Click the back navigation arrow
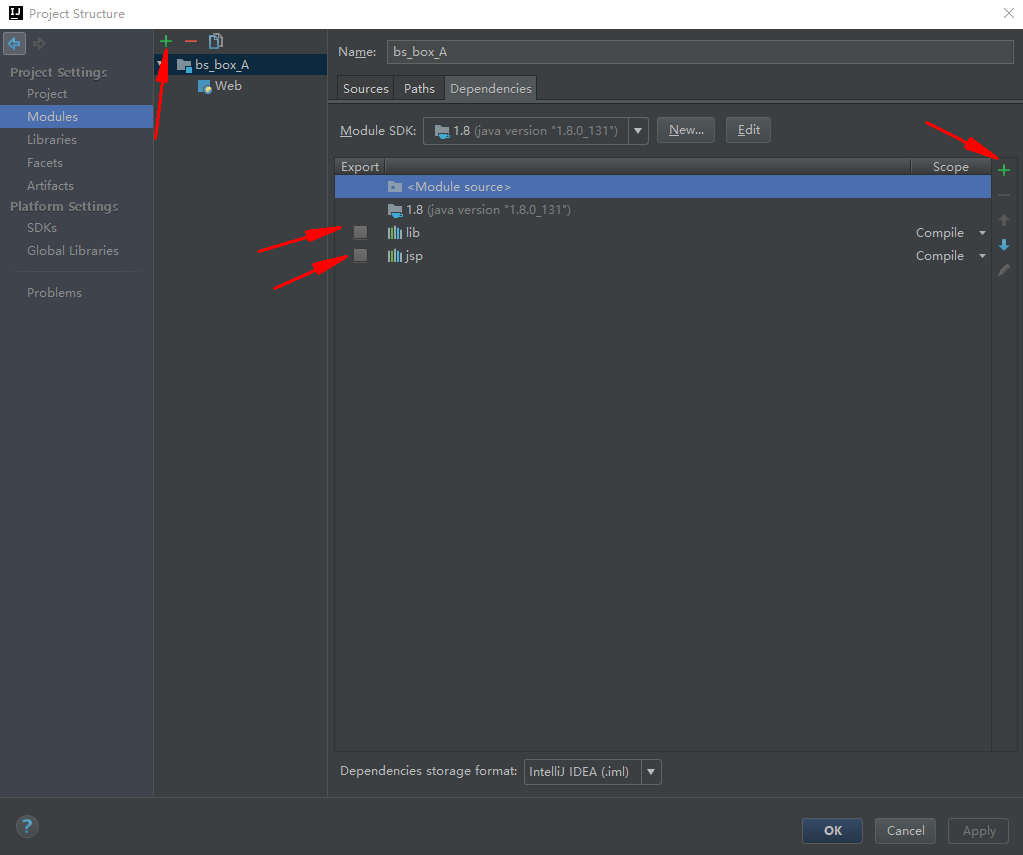Image resolution: width=1023 pixels, height=855 pixels. (14, 44)
